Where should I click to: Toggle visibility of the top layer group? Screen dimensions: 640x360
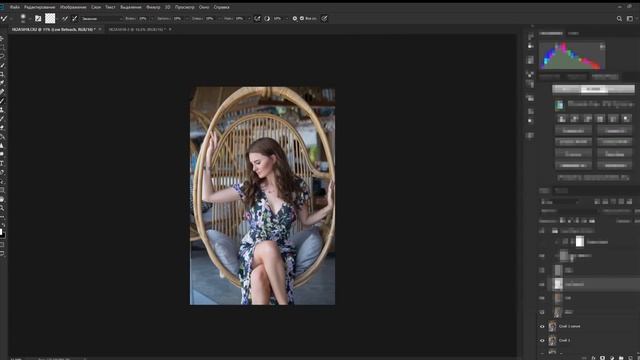pyautogui.click(x=542, y=231)
